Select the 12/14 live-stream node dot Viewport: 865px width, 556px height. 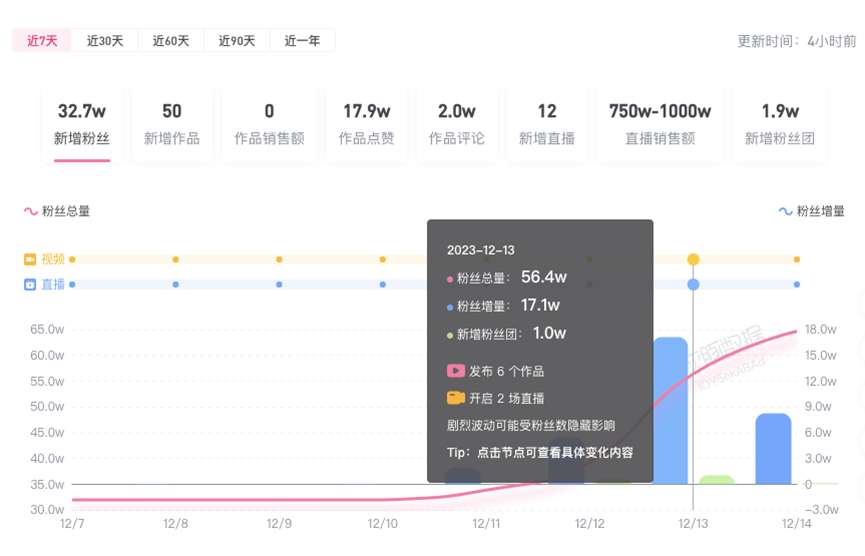click(797, 285)
